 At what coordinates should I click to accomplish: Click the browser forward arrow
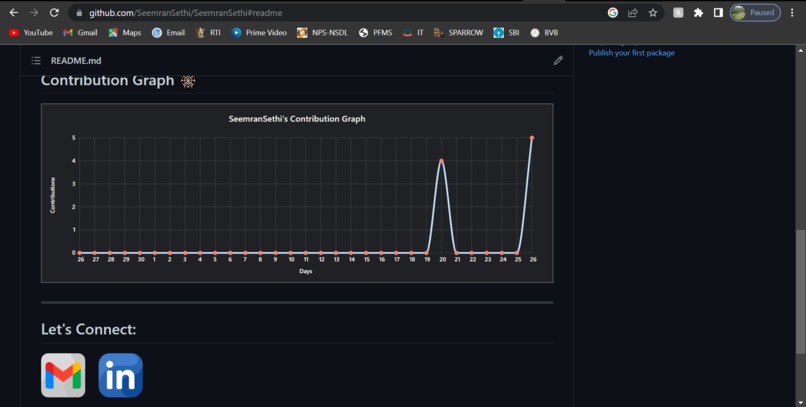point(34,13)
